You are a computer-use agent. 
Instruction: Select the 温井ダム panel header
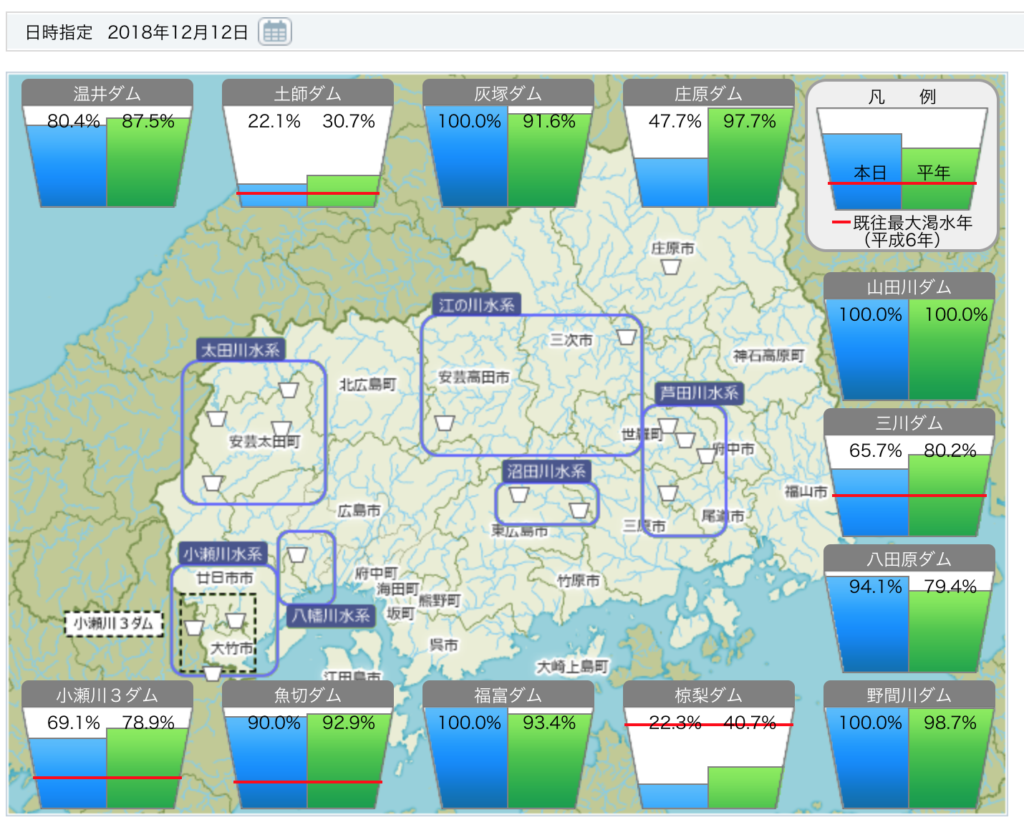point(107,94)
